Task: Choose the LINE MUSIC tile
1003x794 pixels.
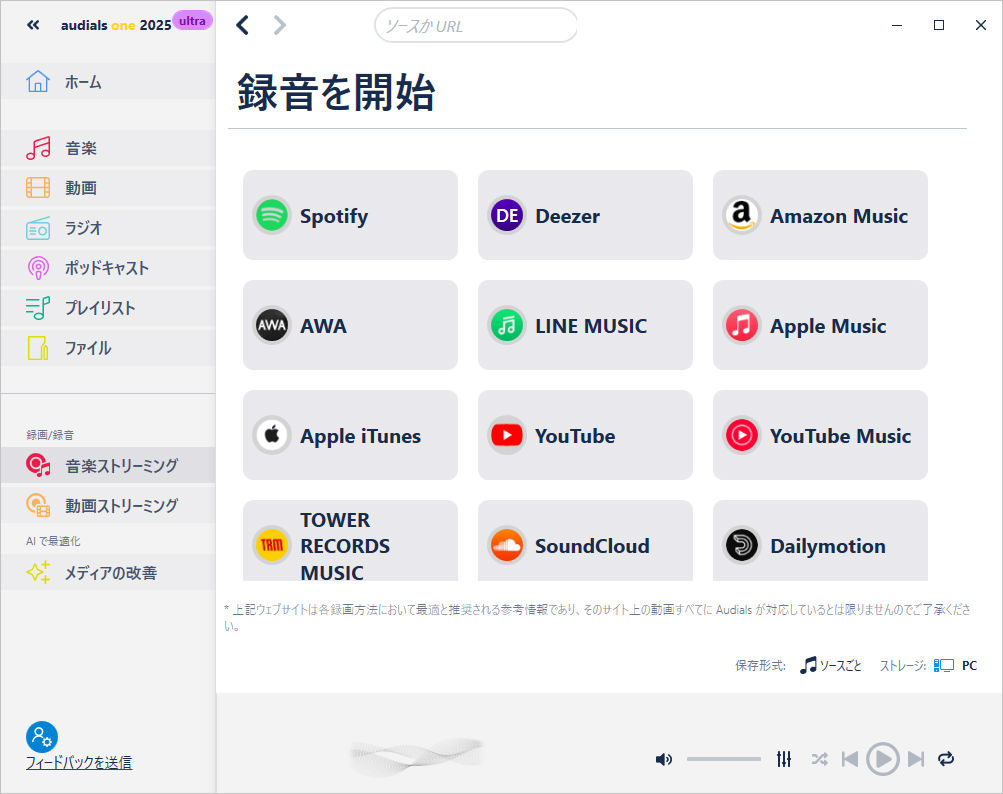Action: point(585,325)
